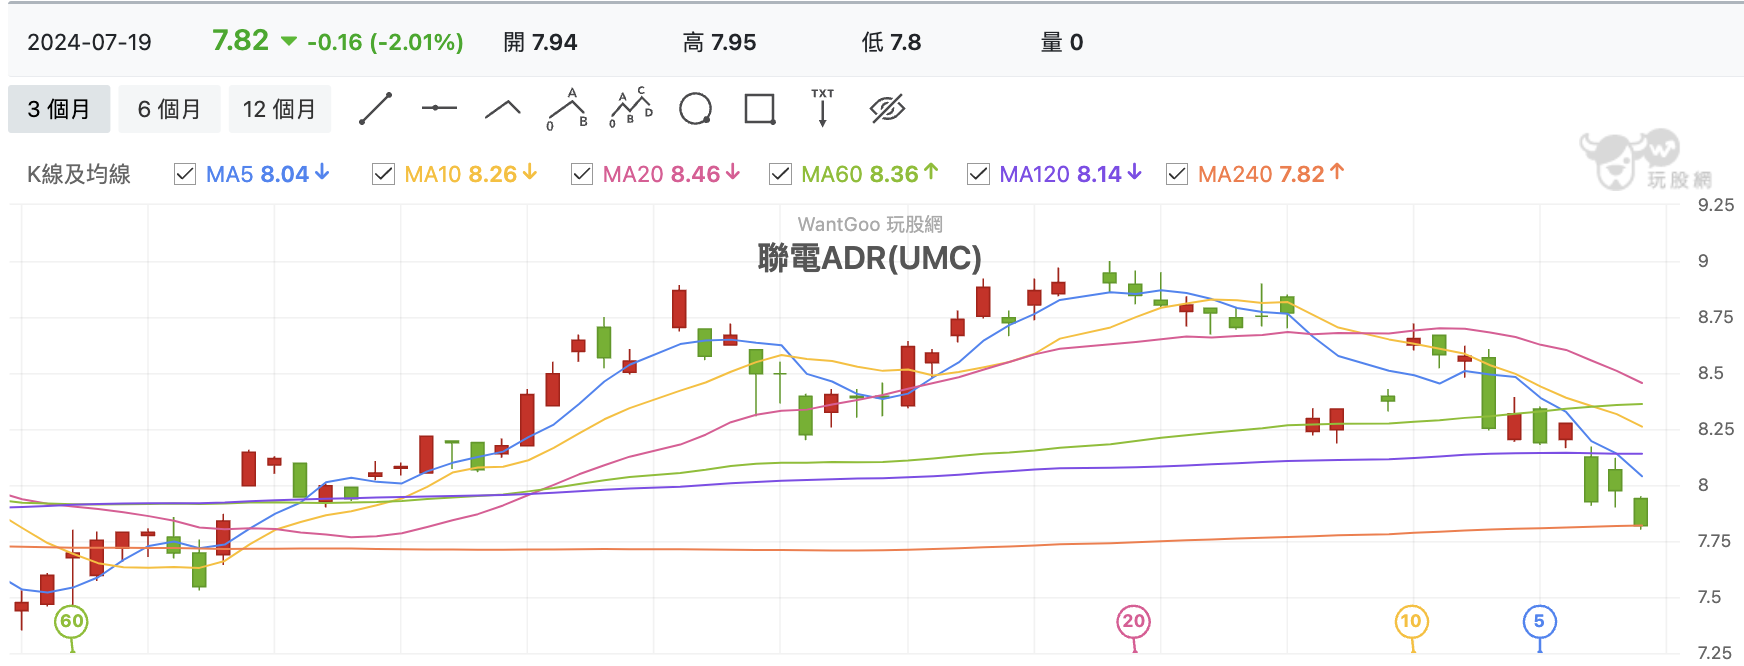The width and height of the screenshot is (1744, 666).
Task: Click the MA20 8.46 label
Action: tap(671, 174)
